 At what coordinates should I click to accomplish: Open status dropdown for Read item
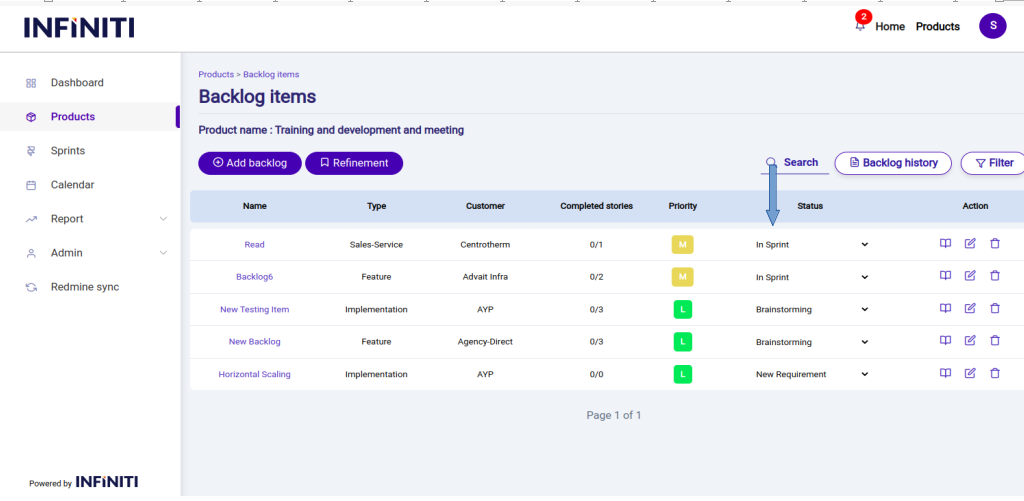pos(812,245)
